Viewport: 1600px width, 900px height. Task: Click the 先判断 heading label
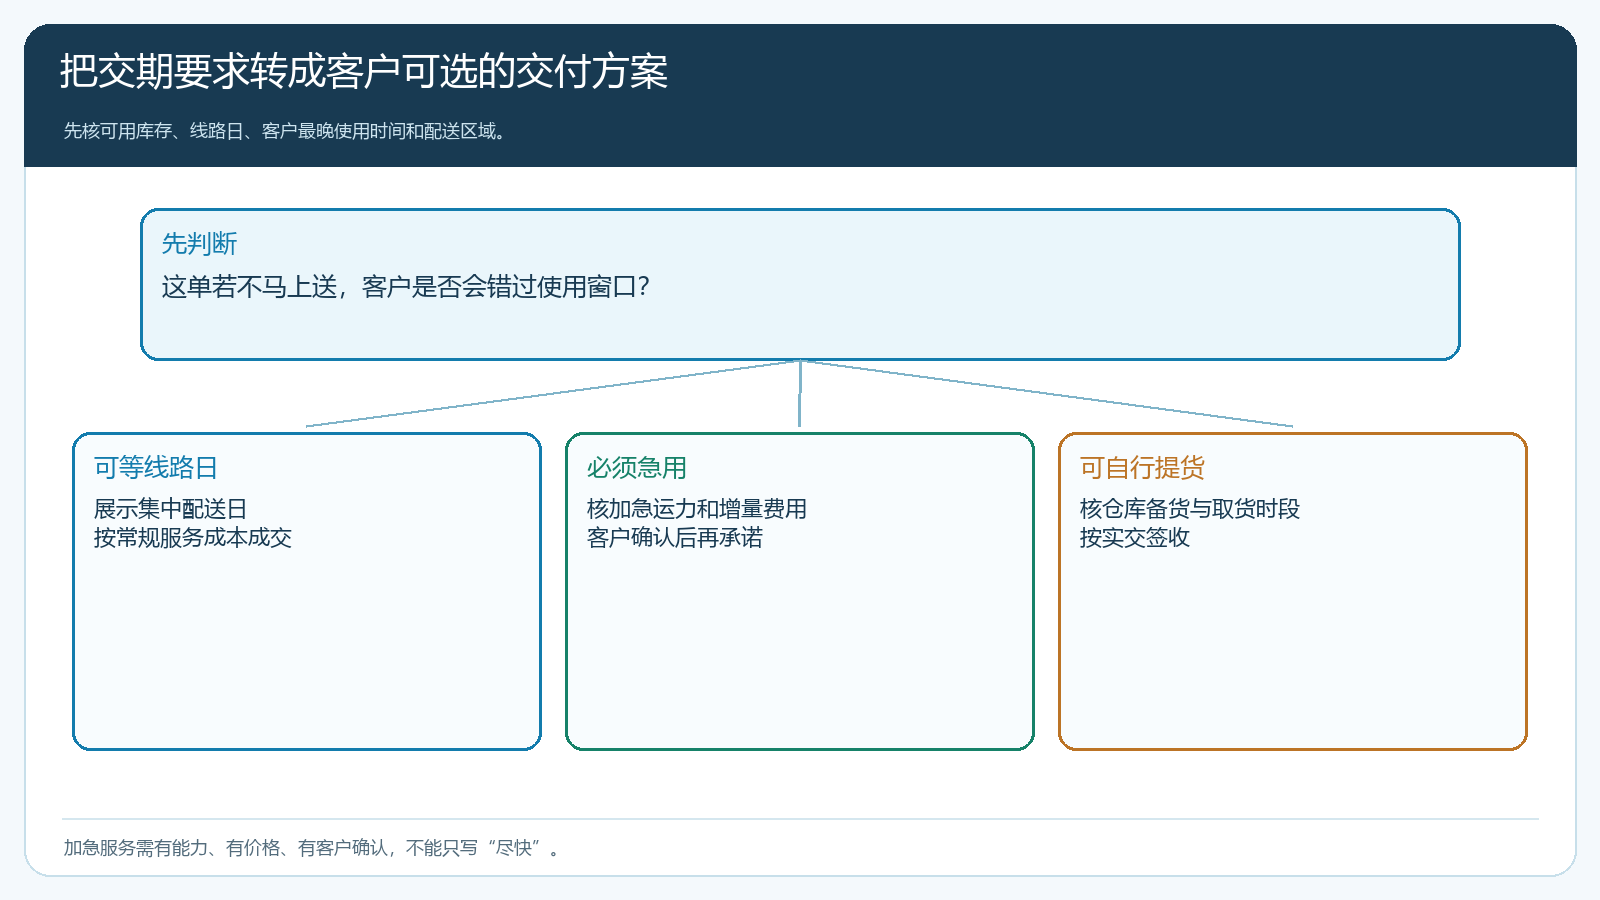coord(199,243)
